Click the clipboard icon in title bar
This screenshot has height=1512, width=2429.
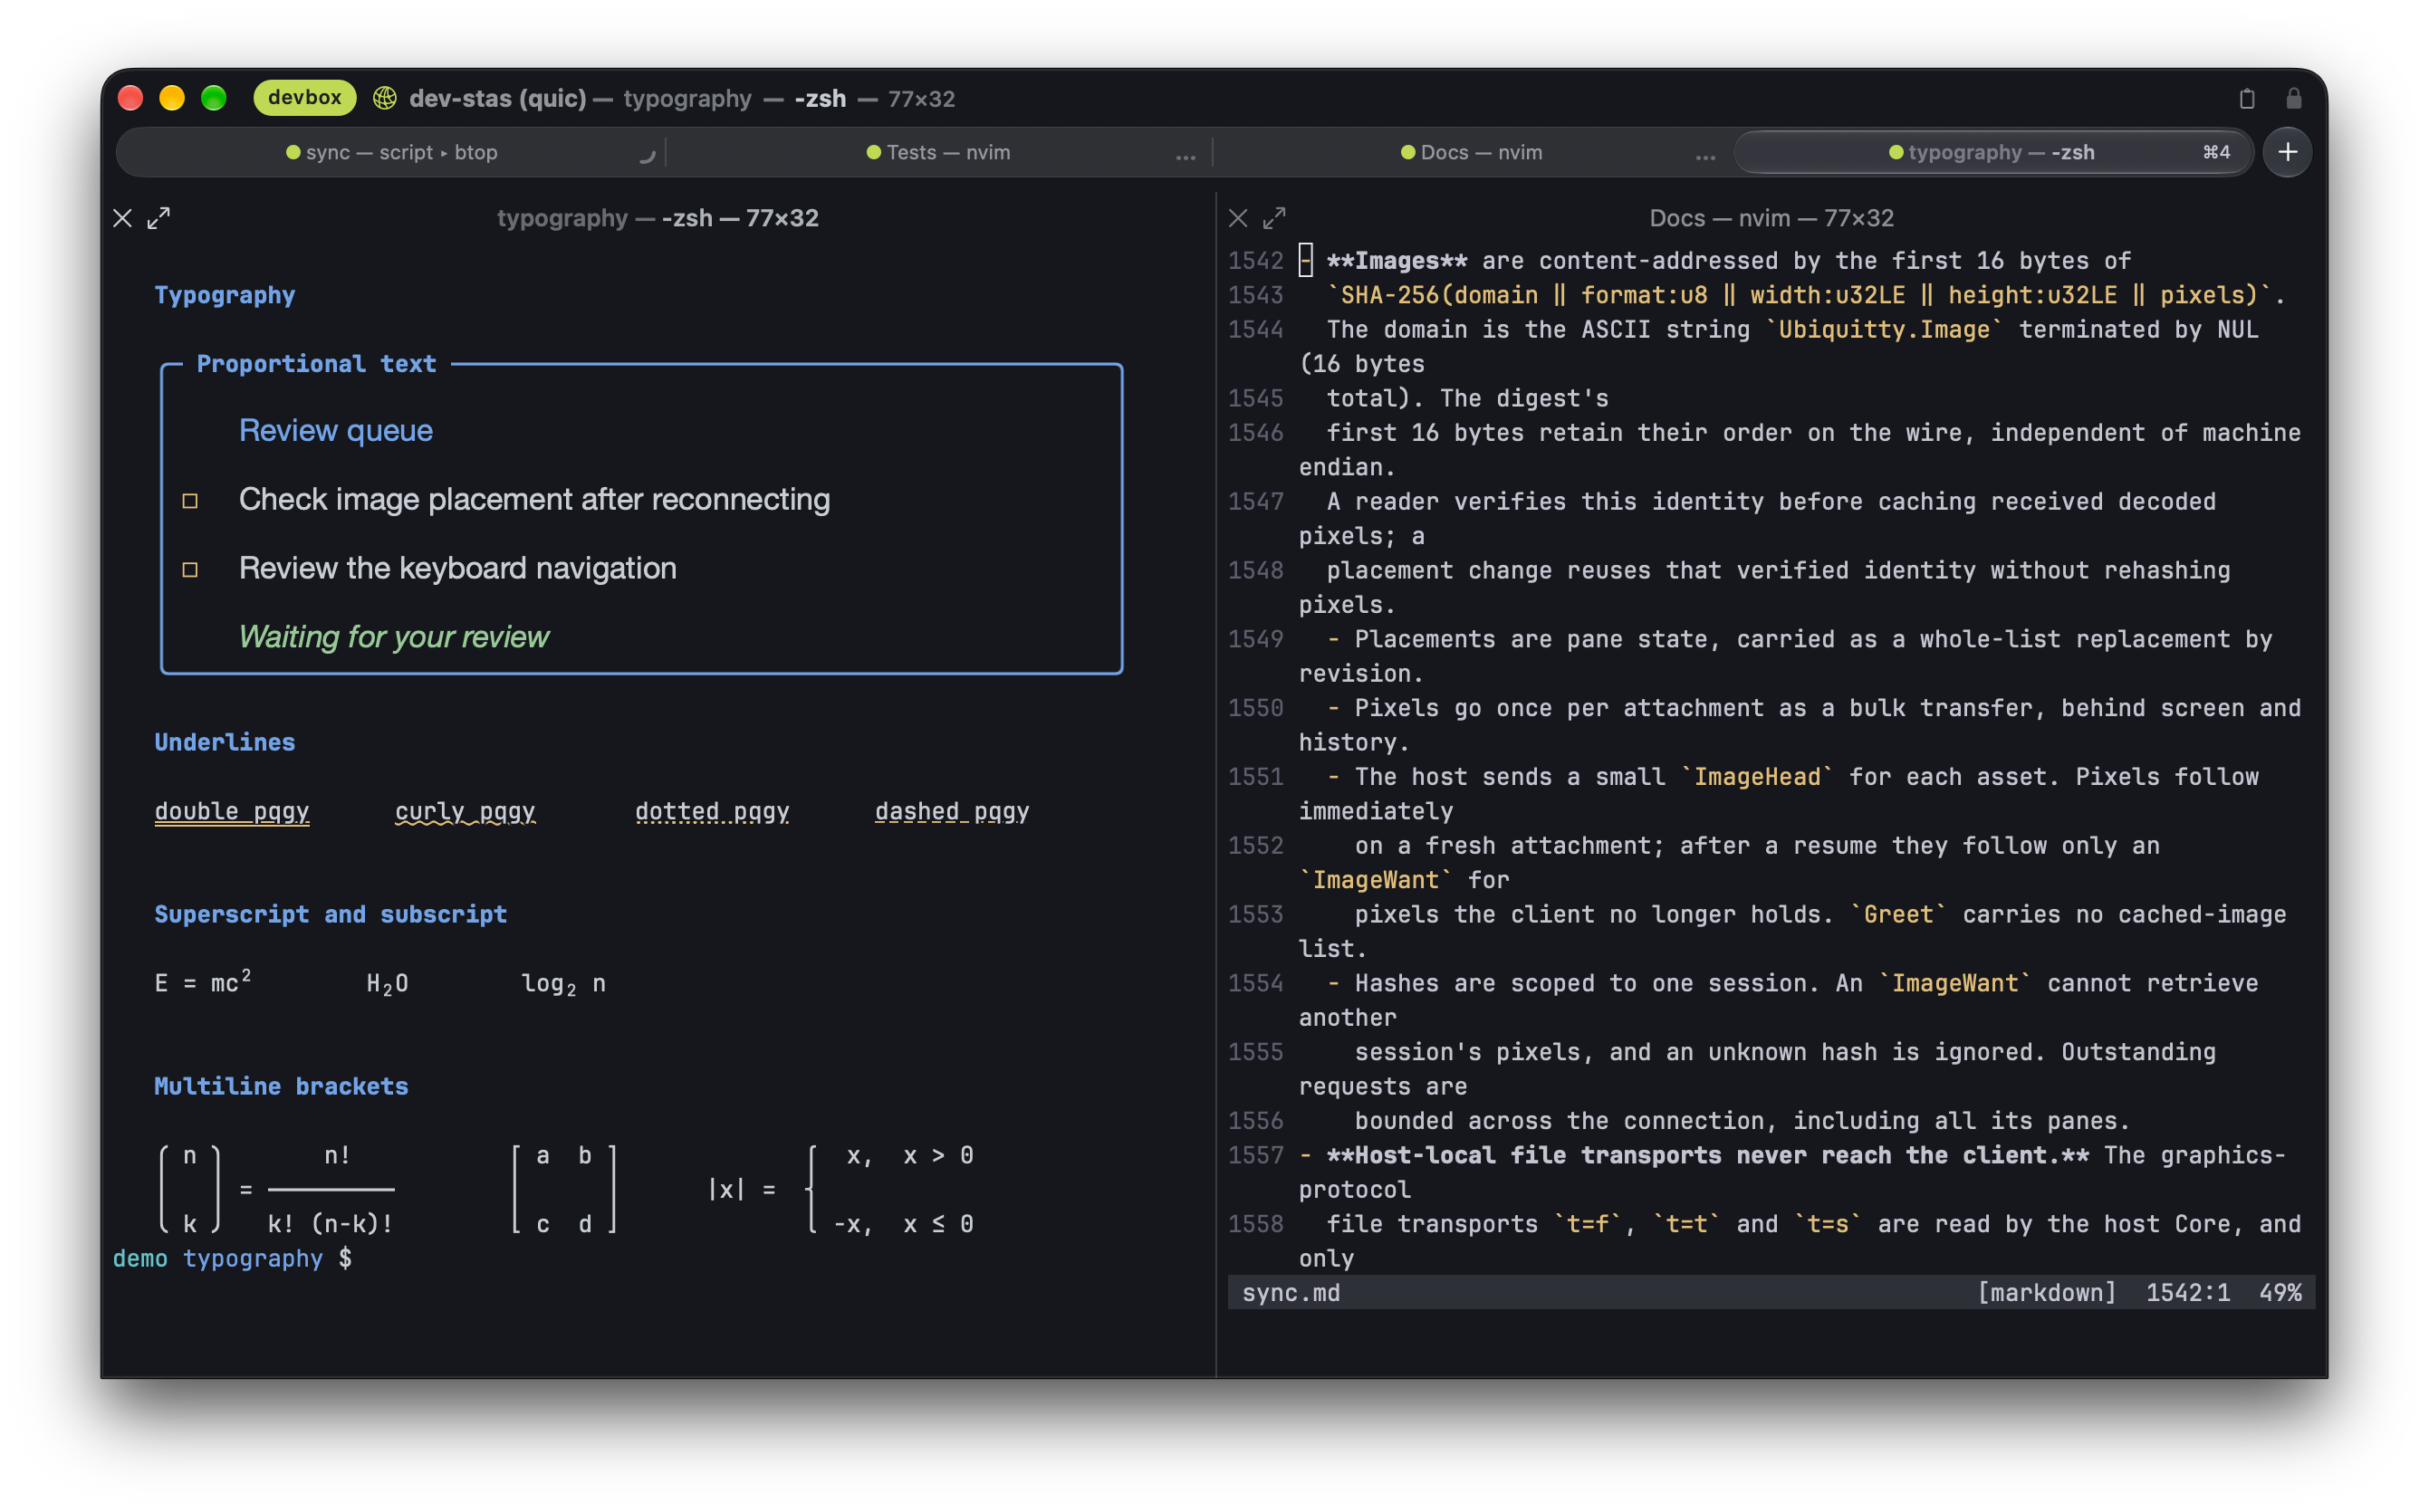pyautogui.click(x=2246, y=98)
